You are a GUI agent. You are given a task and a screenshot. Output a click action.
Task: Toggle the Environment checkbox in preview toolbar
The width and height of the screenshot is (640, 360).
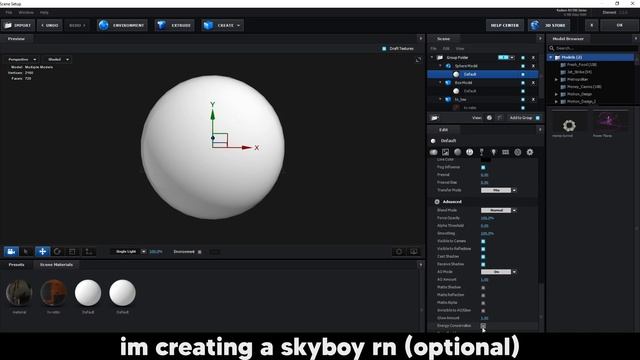200,252
